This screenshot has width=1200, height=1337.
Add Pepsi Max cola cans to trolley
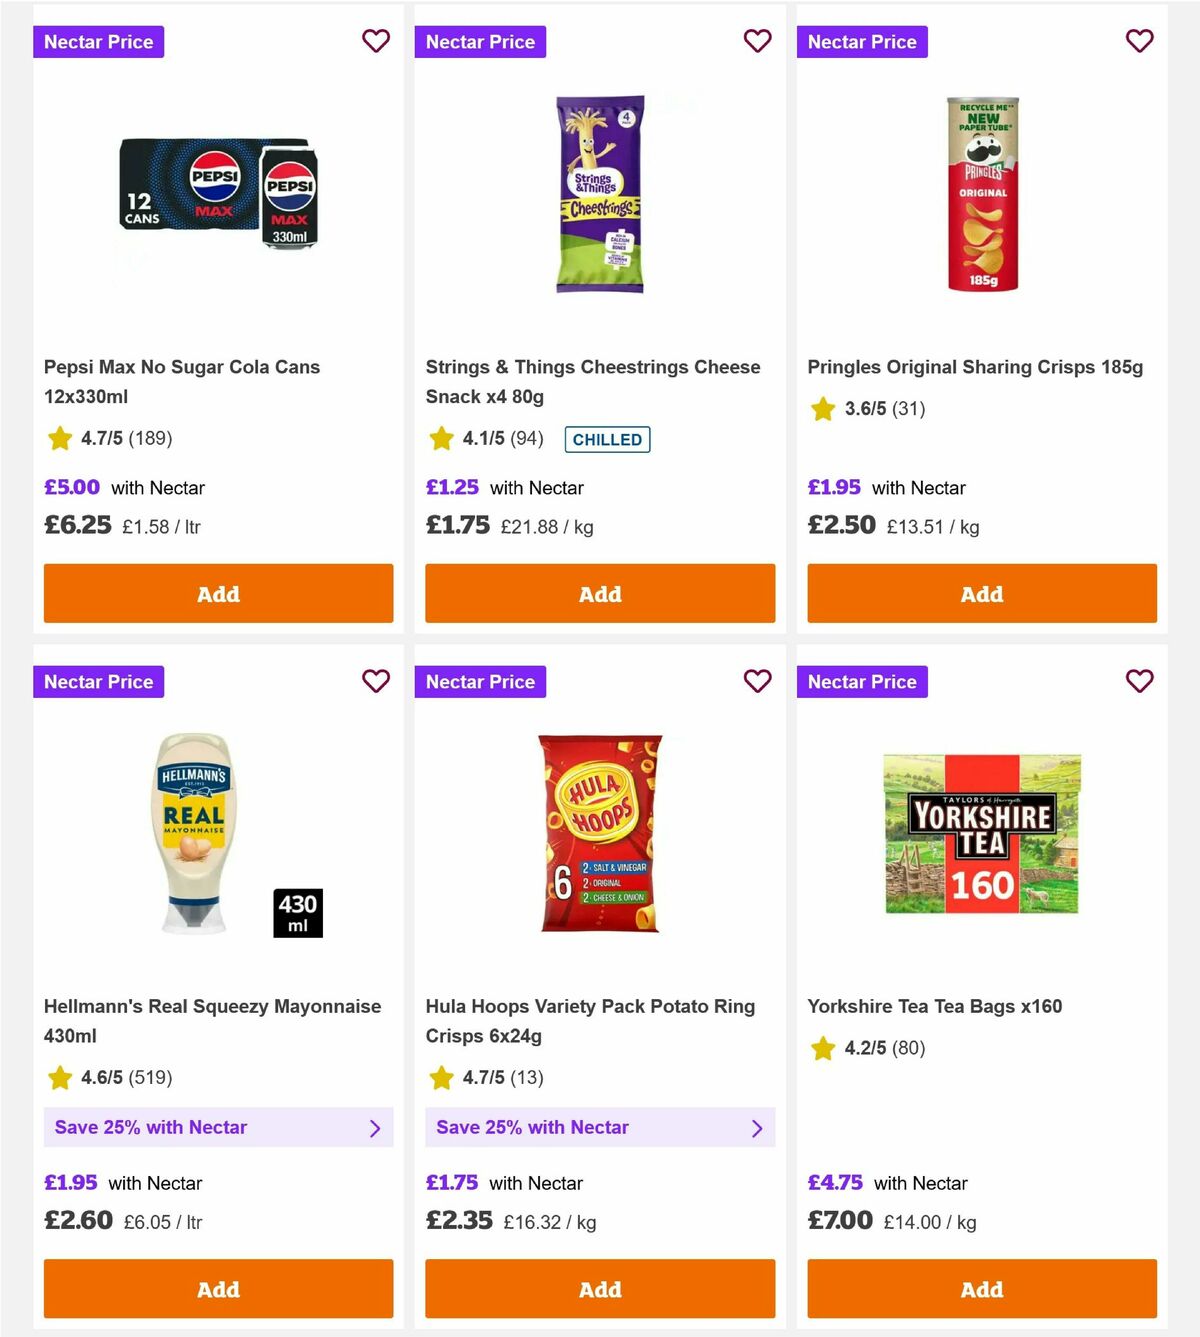pyautogui.click(x=218, y=593)
